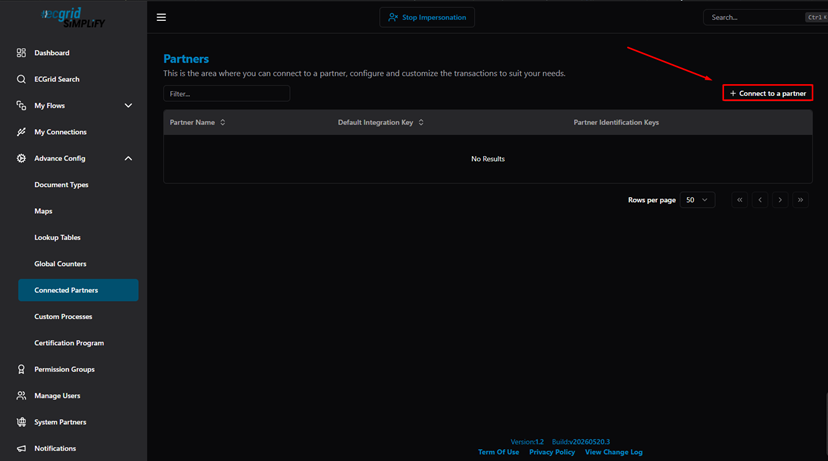
Task: Open Custom Processes page
Action: [63, 317]
